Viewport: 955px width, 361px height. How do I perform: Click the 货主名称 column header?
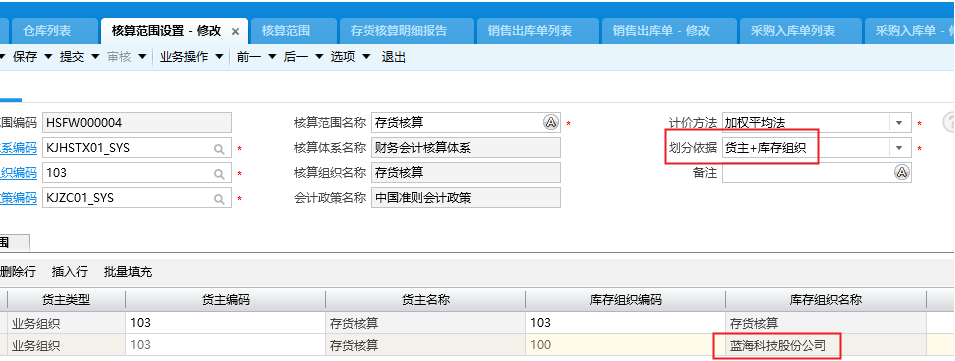pyautogui.click(x=425, y=300)
